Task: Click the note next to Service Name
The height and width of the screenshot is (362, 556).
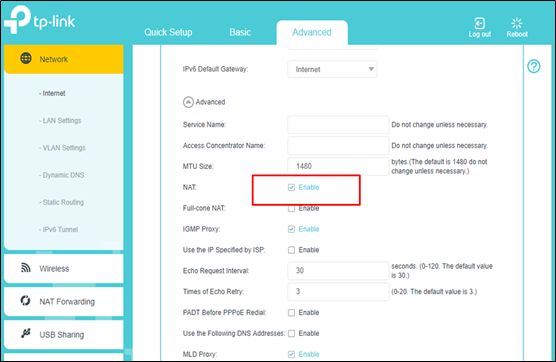Action: pyautogui.click(x=439, y=125)
